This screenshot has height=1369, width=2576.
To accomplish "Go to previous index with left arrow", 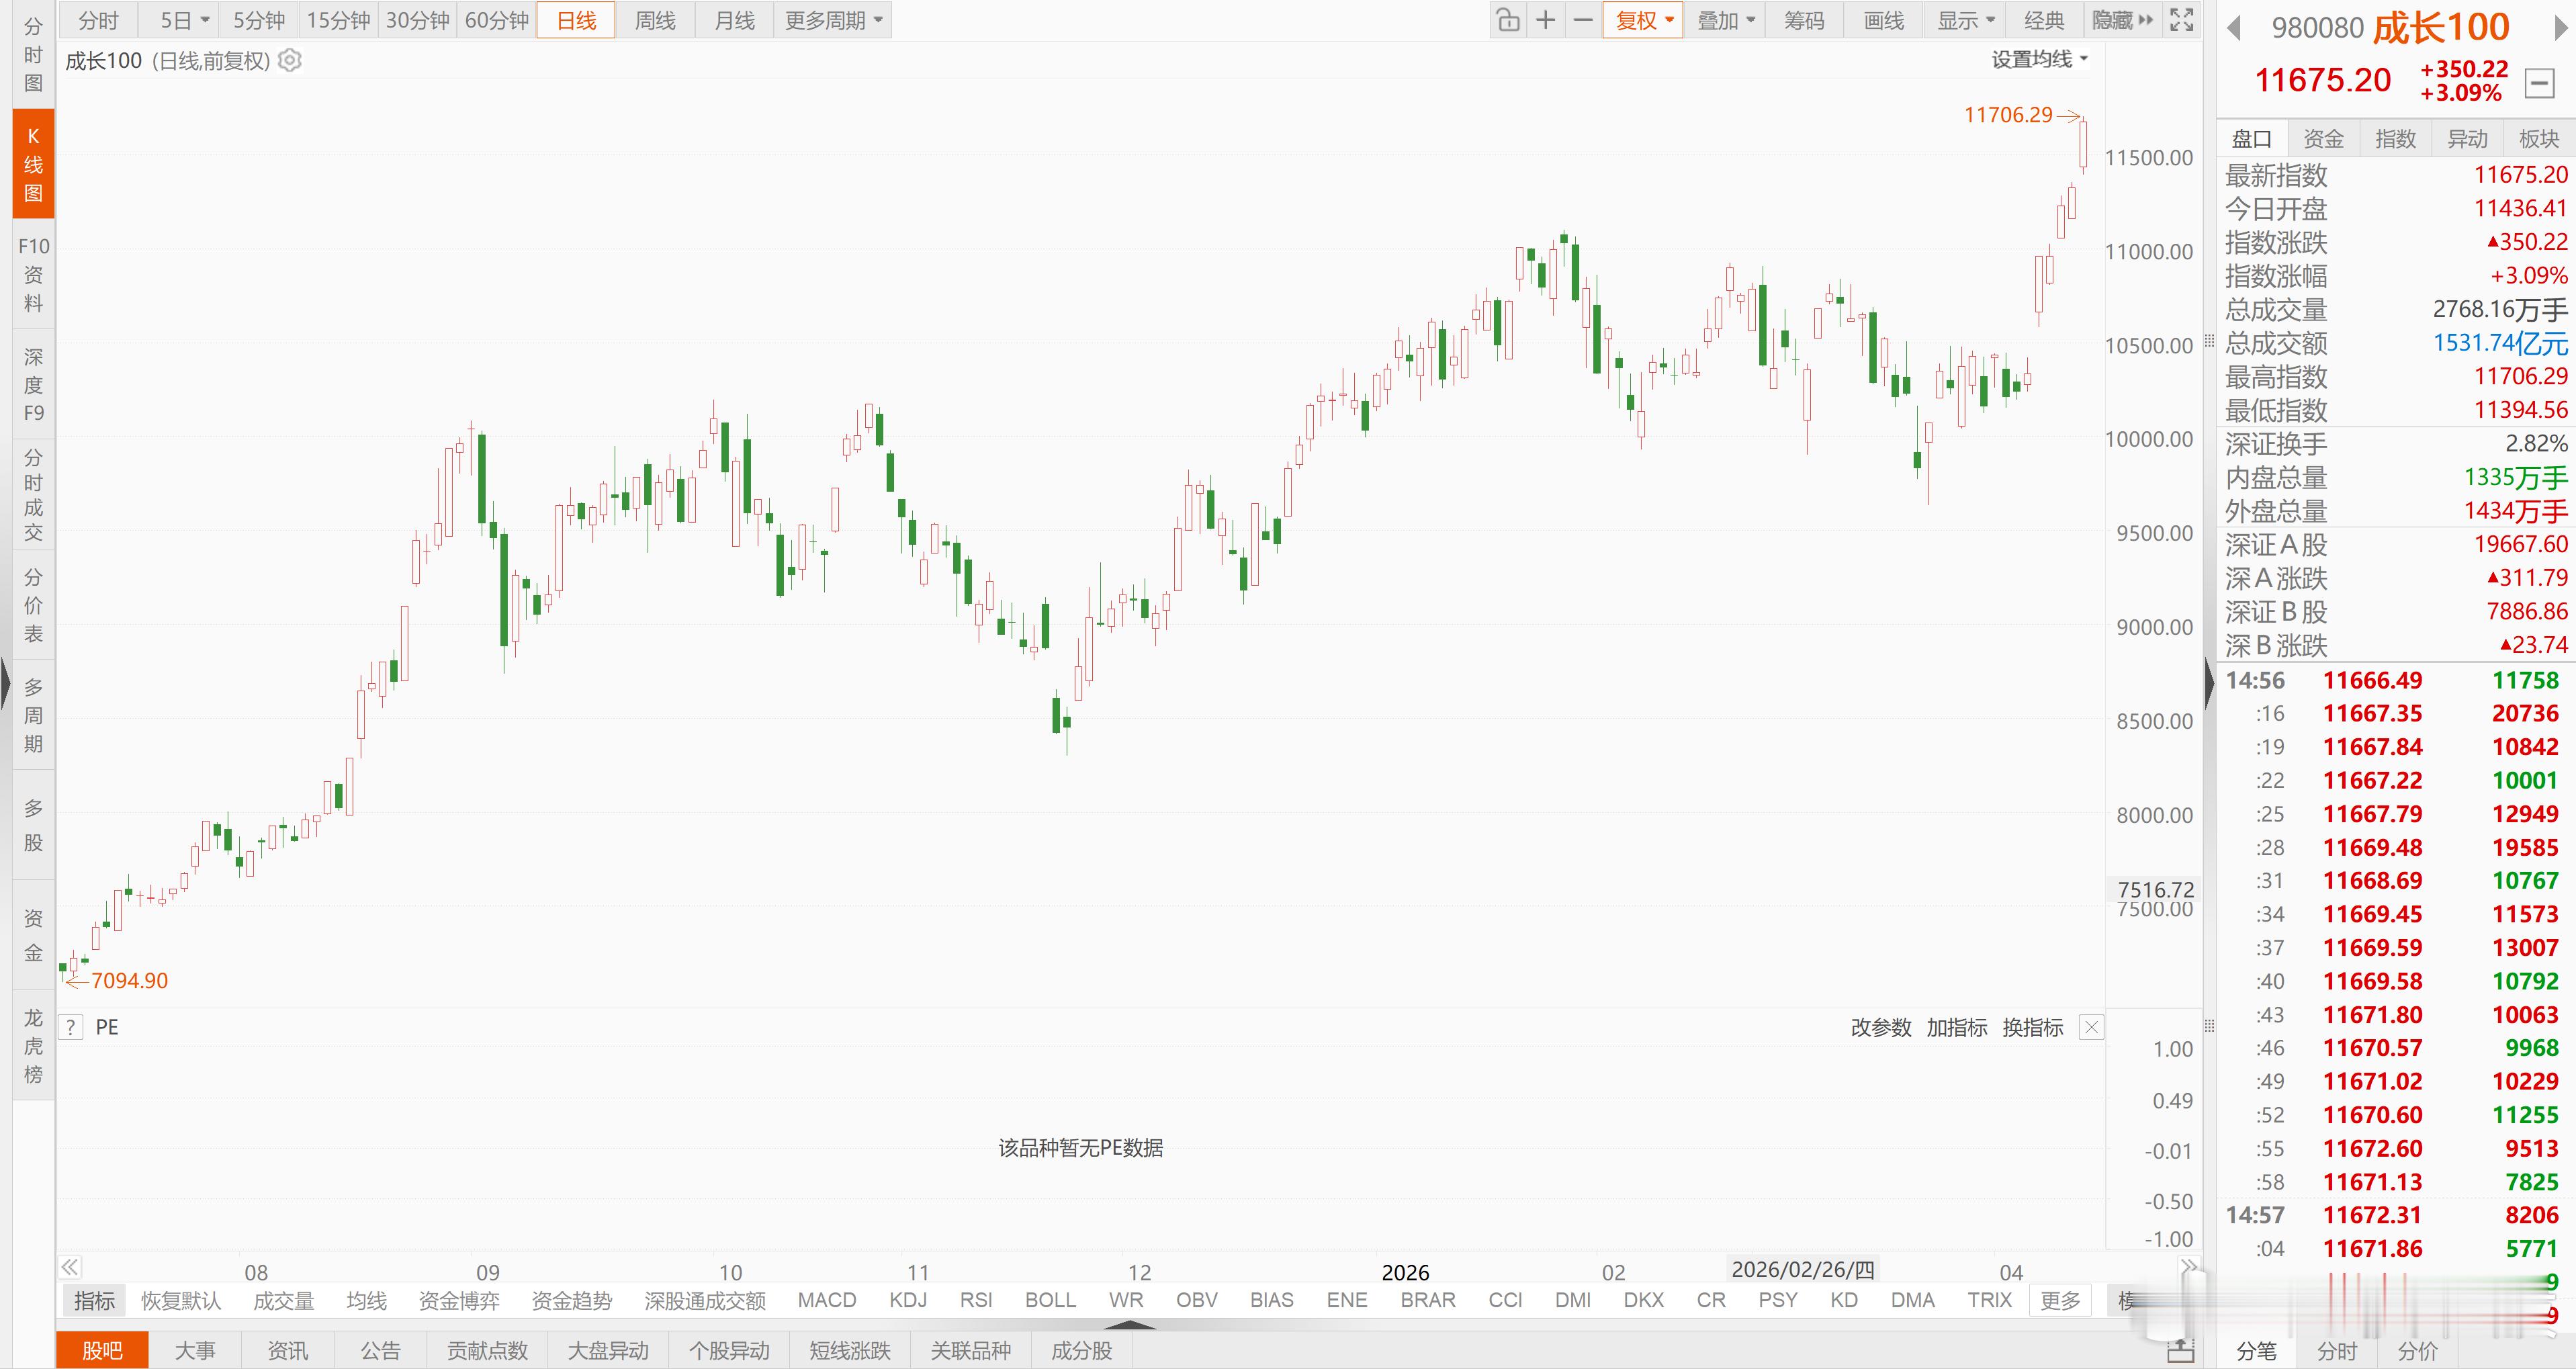I will coord(2233,28).
